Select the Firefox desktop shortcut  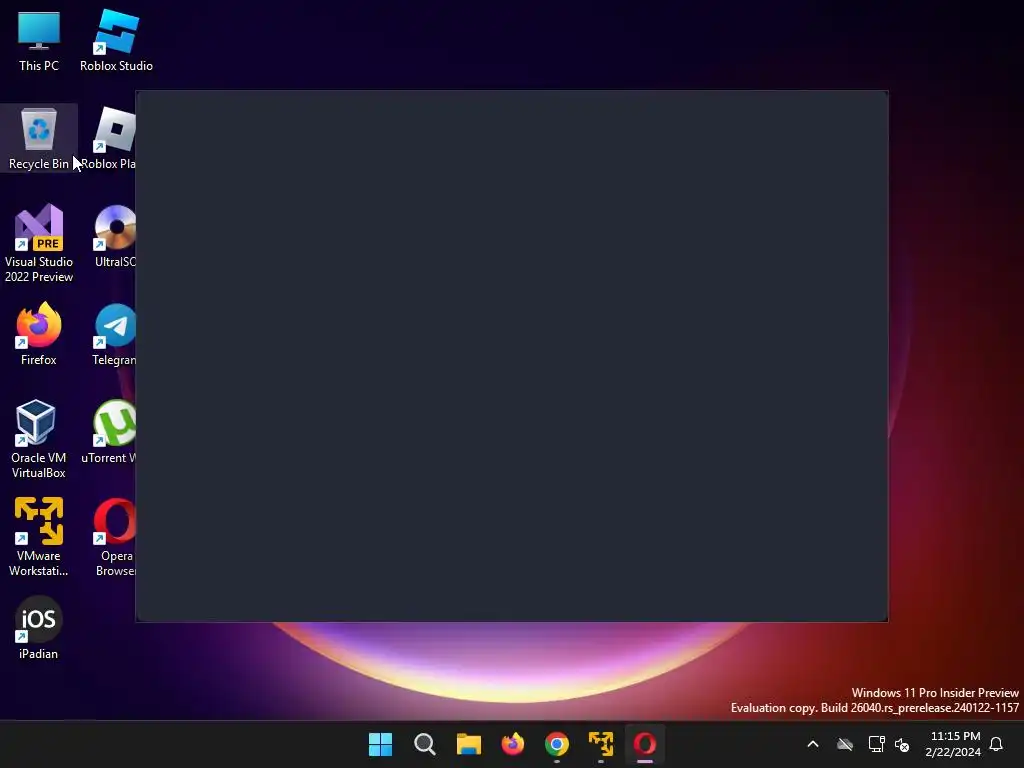click(39, 334)
